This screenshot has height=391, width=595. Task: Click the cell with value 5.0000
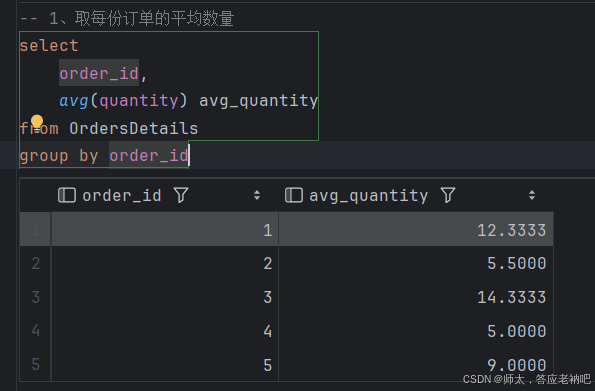416,331
